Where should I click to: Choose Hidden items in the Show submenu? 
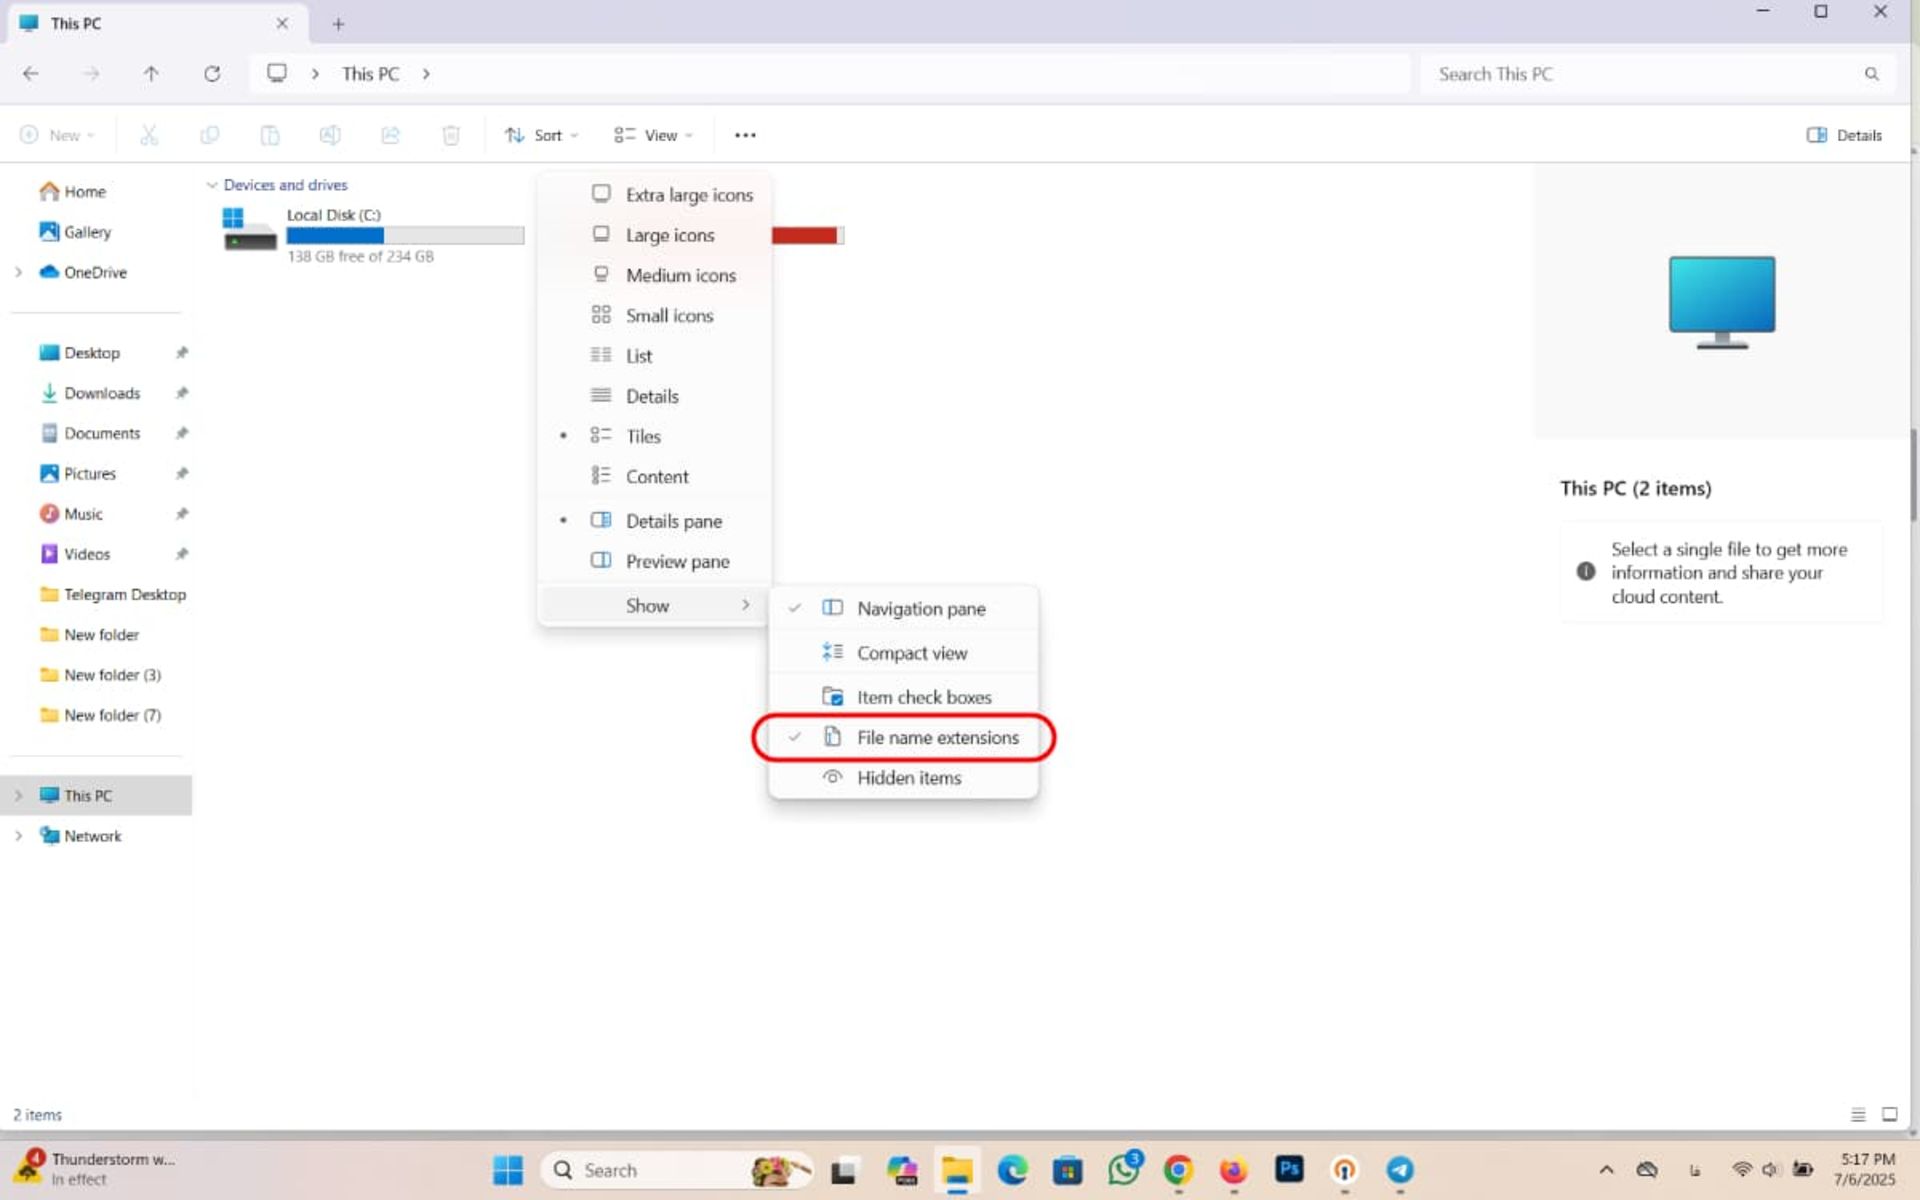tap(909, 778)
